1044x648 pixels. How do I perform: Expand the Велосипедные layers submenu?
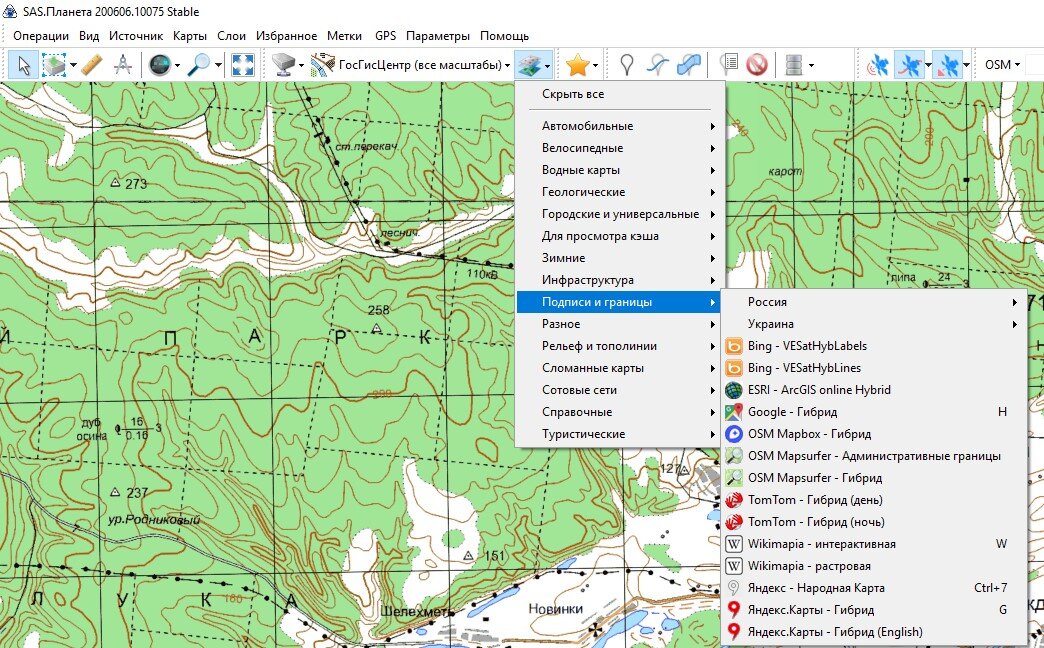point(619,148)
